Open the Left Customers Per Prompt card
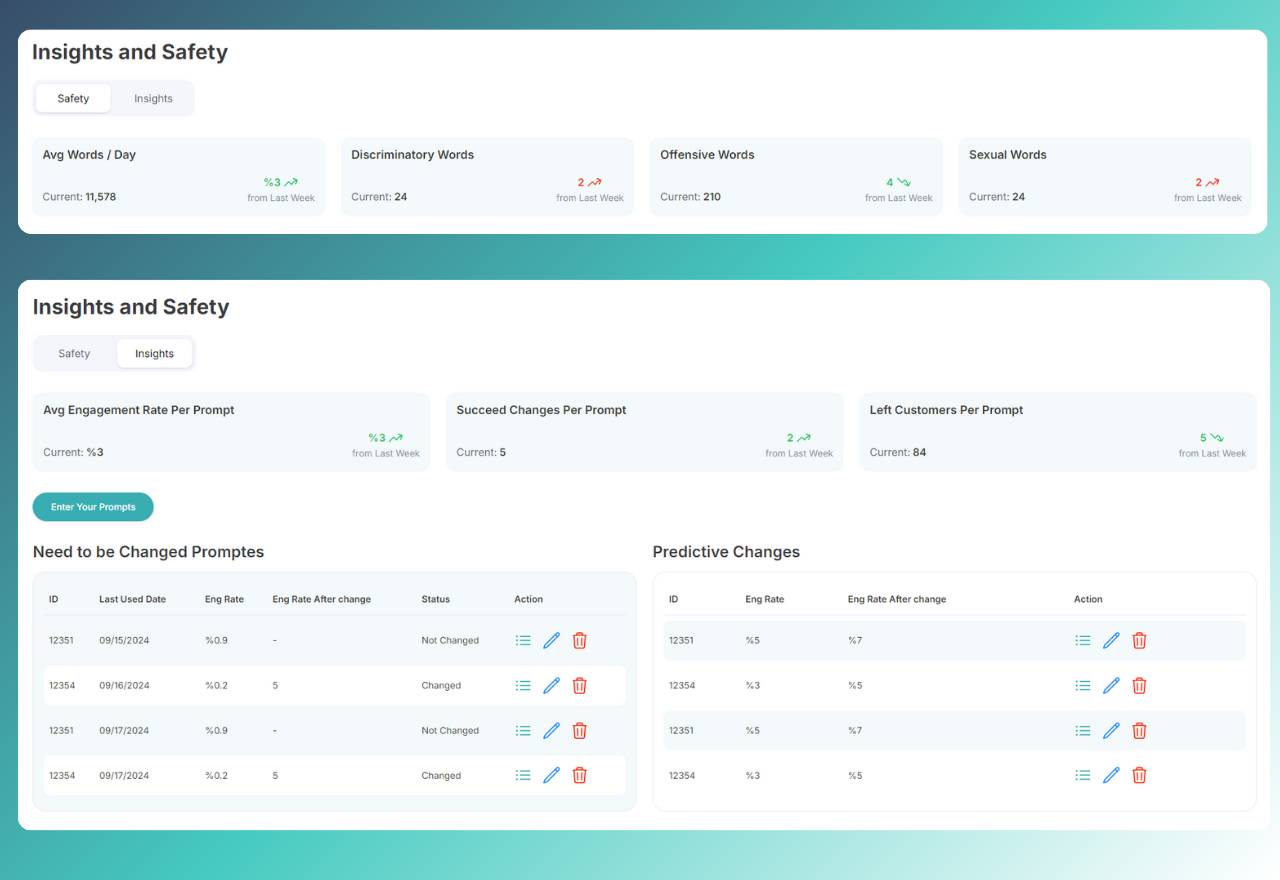This screenshot has width=1280, height=880. point(1057,431)
